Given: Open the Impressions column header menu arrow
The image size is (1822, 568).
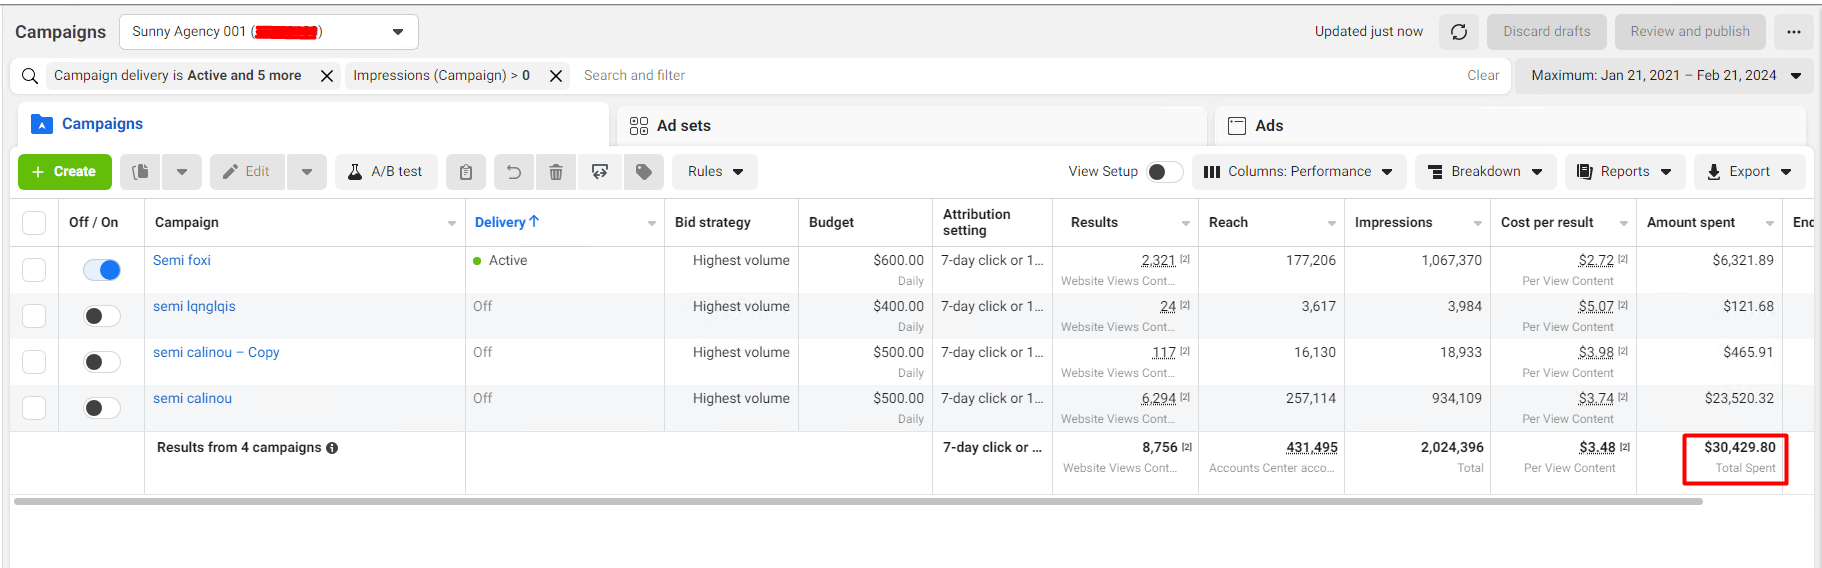Looking at the screenshot, I should [1478, 223].
